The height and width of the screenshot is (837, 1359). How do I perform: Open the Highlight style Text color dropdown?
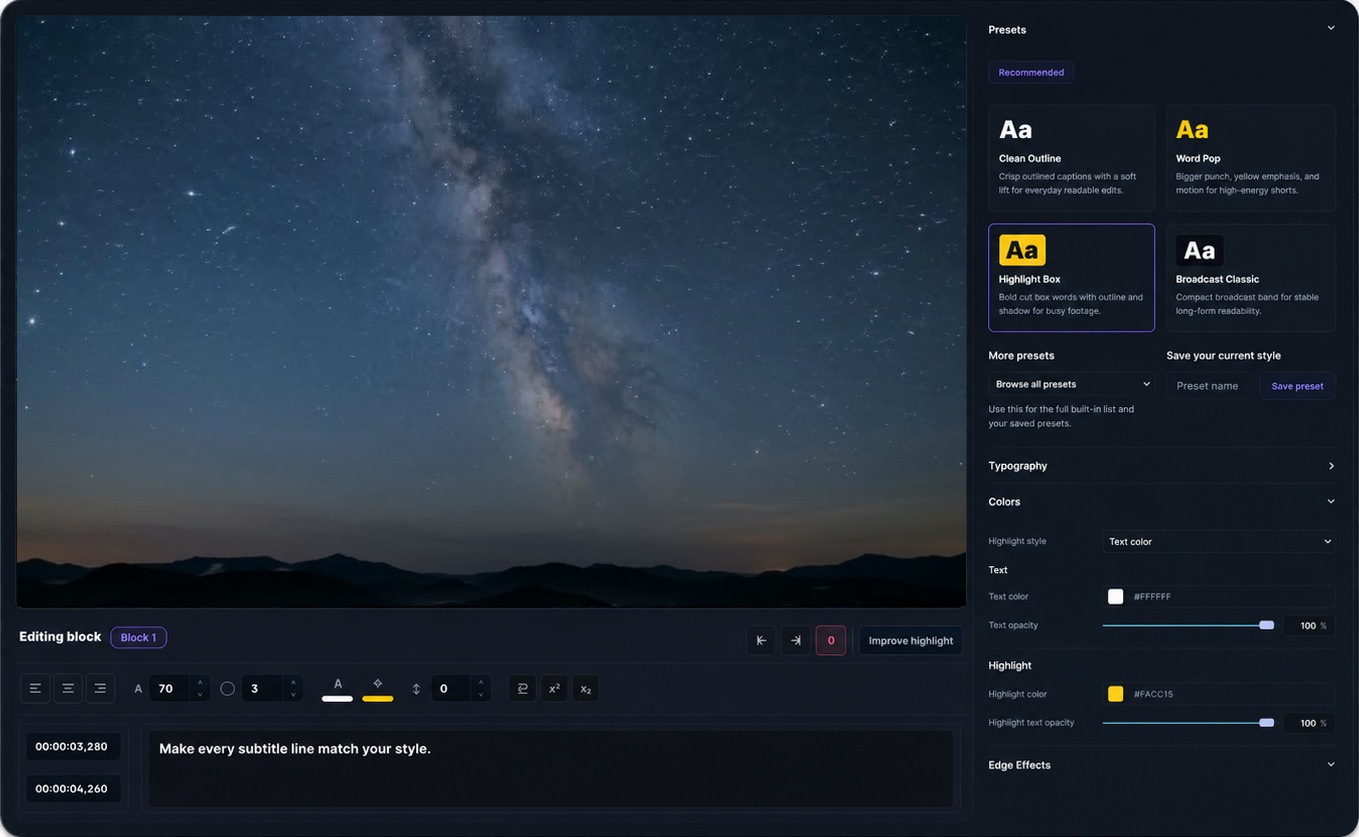point(1219,541)
